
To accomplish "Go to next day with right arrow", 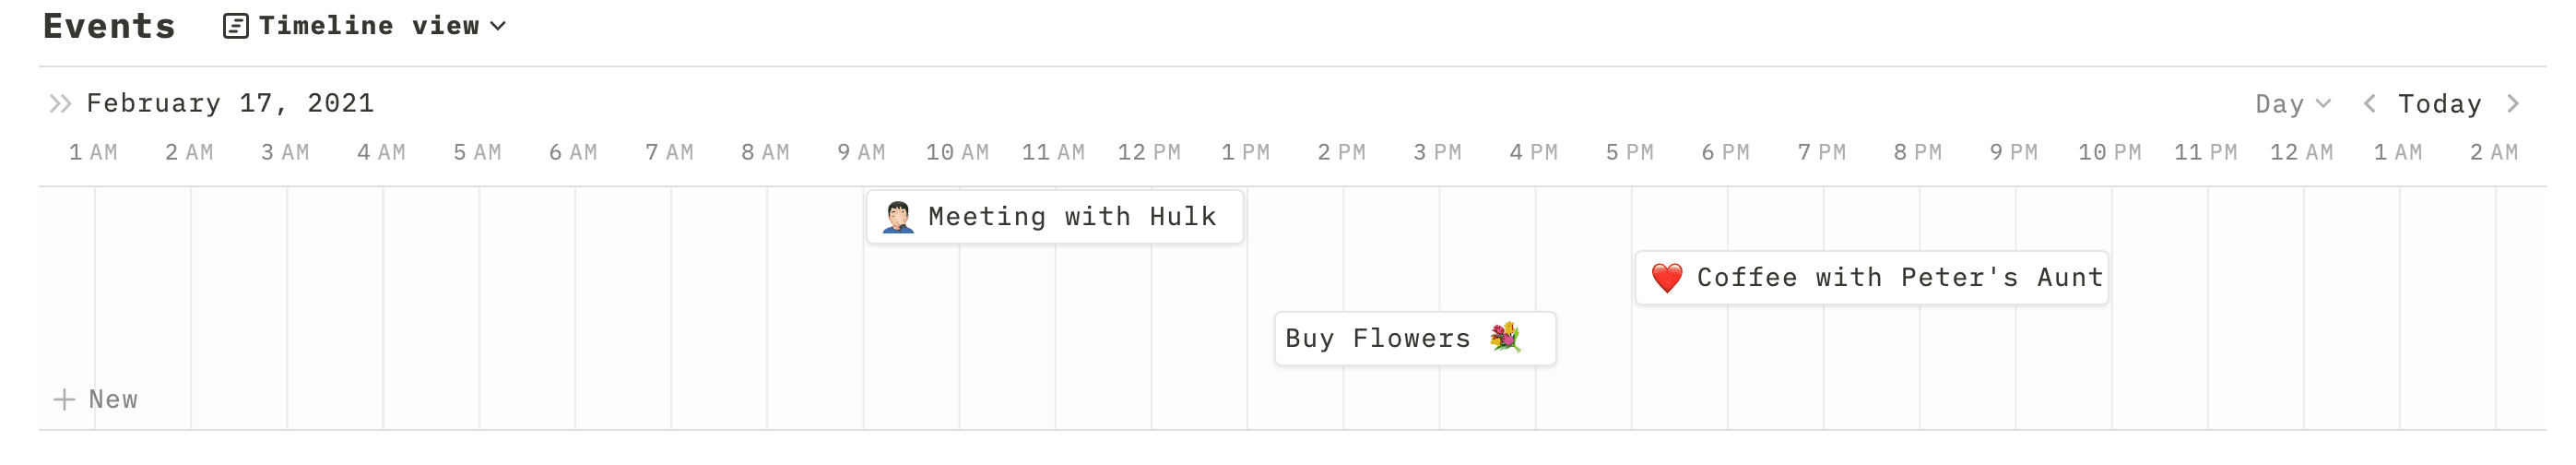I will 2513,104.
